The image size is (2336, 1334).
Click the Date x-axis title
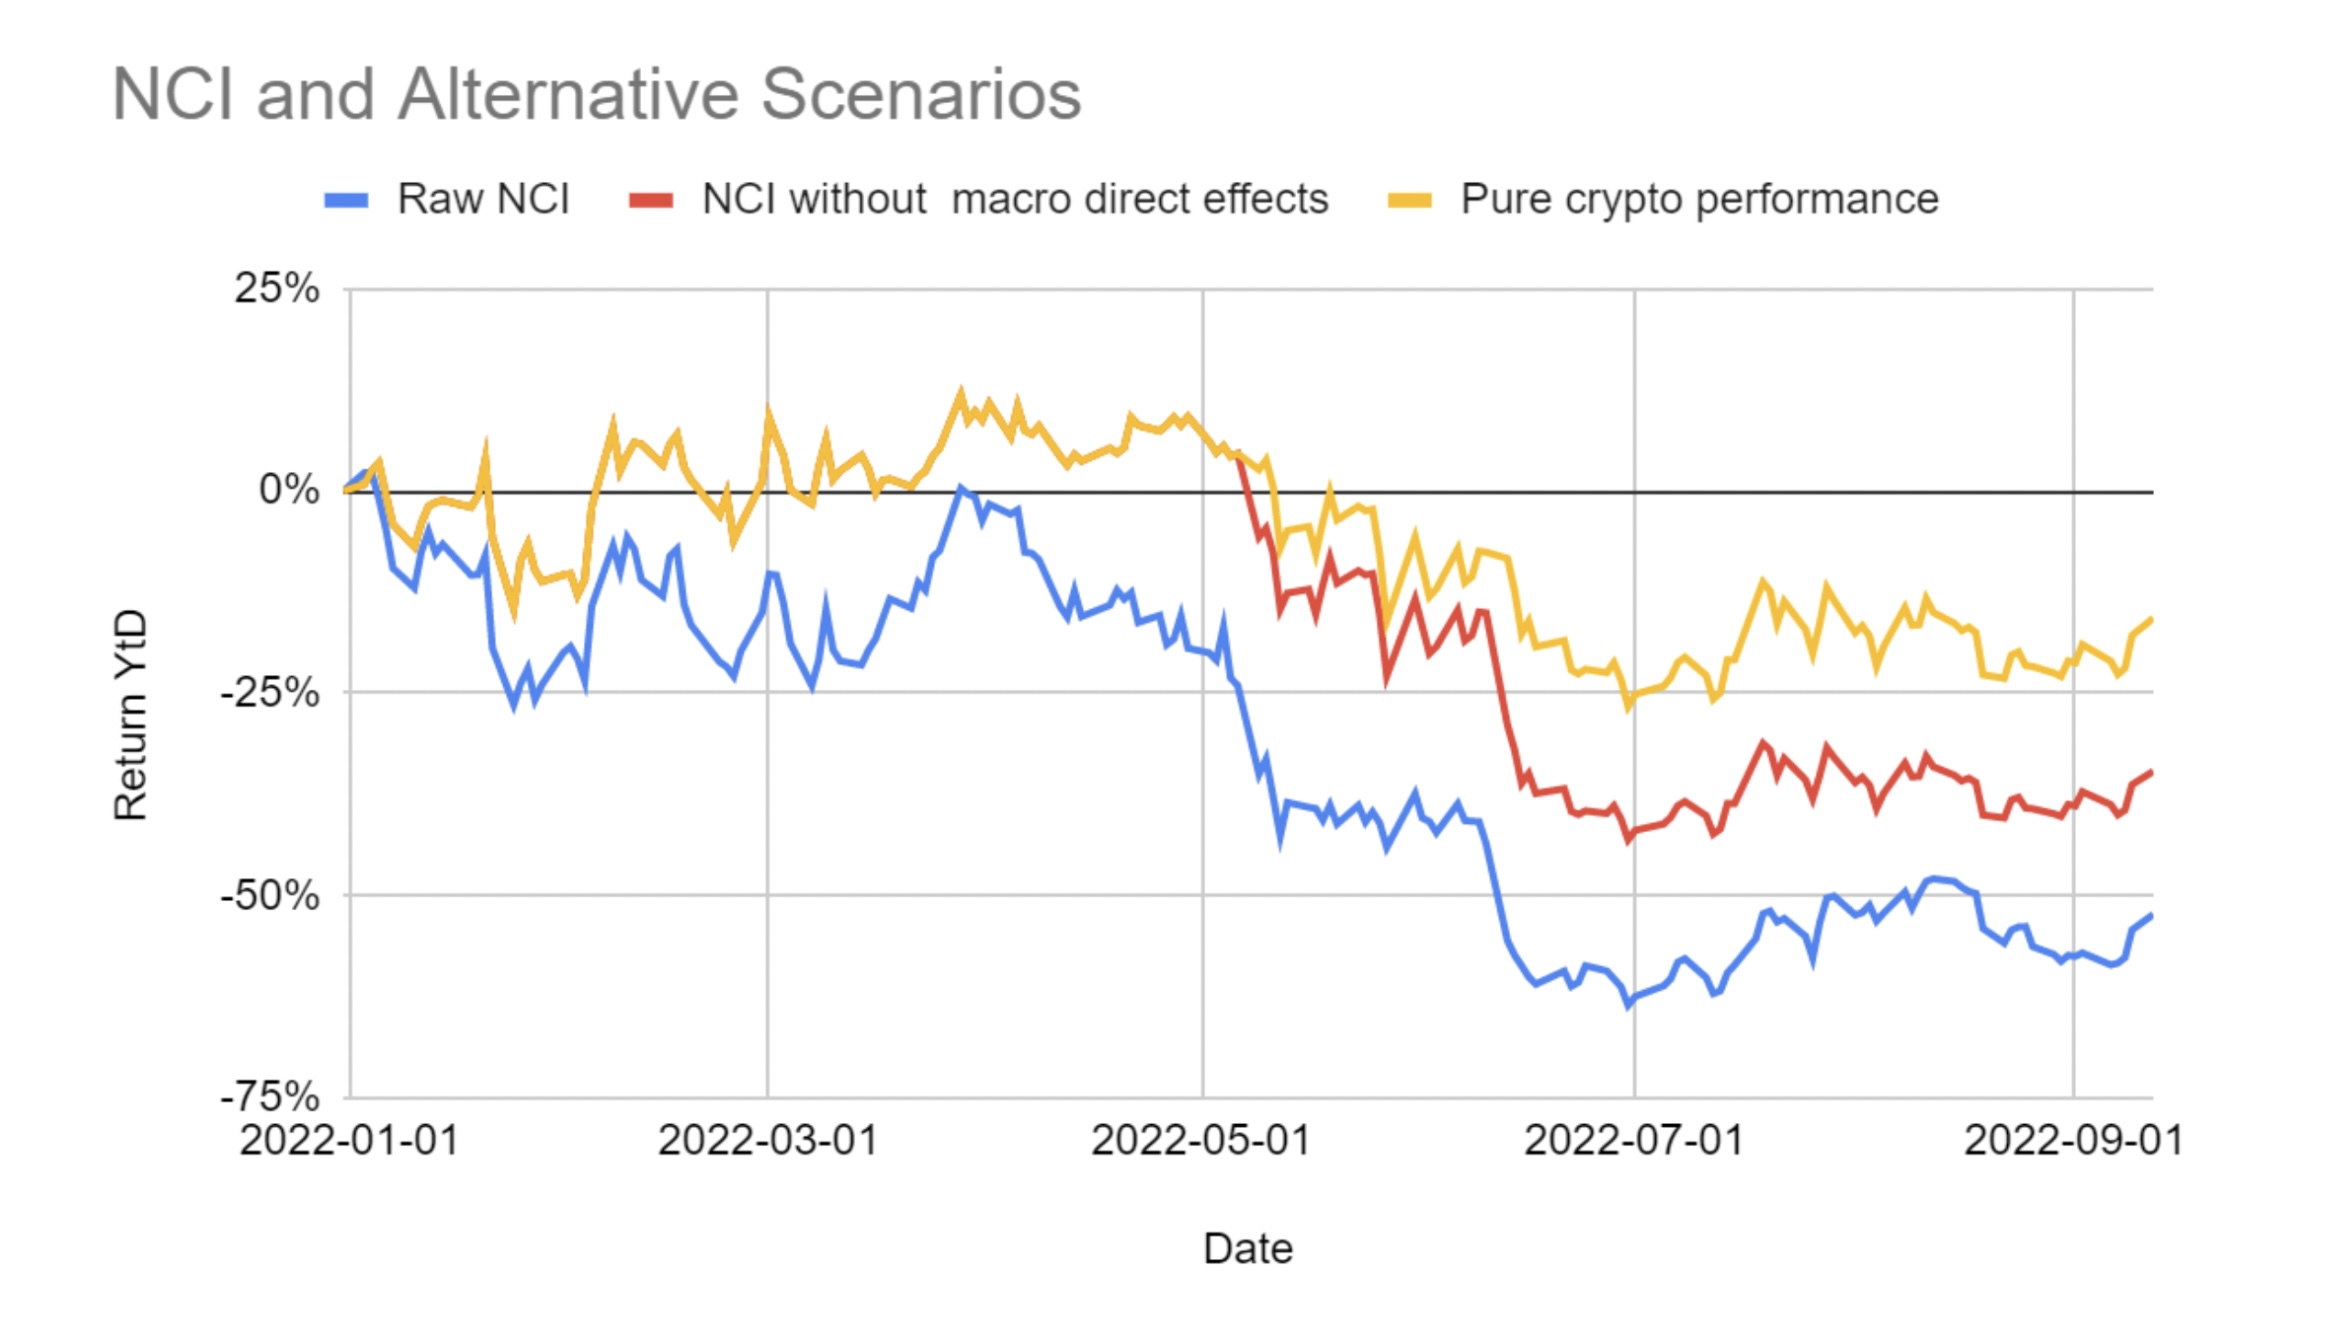tap(1248, 1248)
